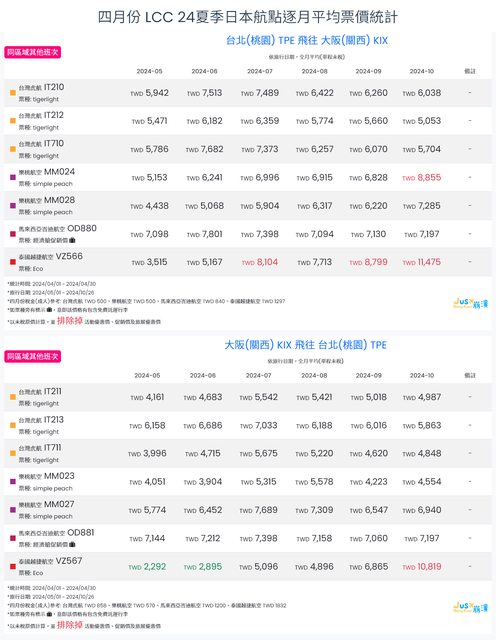Click the red square beside VZ567
The width and height of the screenshot is (496, 640).
(13, 567)
